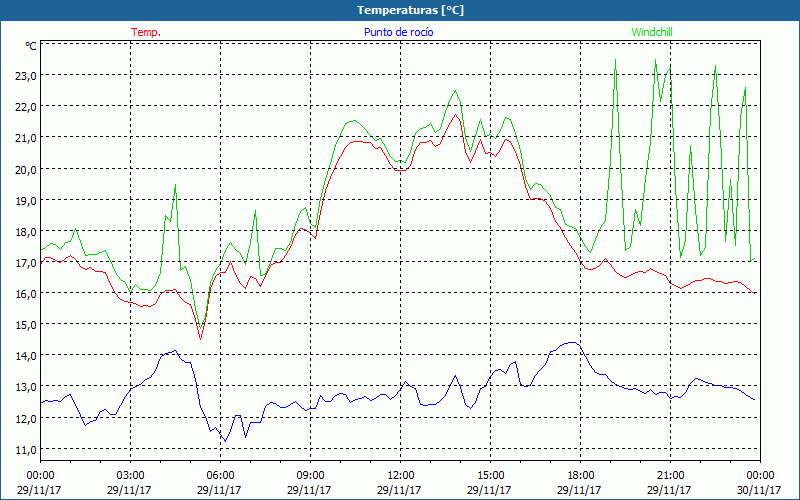This screenshot has width=800, height=500.
Task: Select the blue 'Punto de rocío' legend label
Action: click(x=398, y=32)
